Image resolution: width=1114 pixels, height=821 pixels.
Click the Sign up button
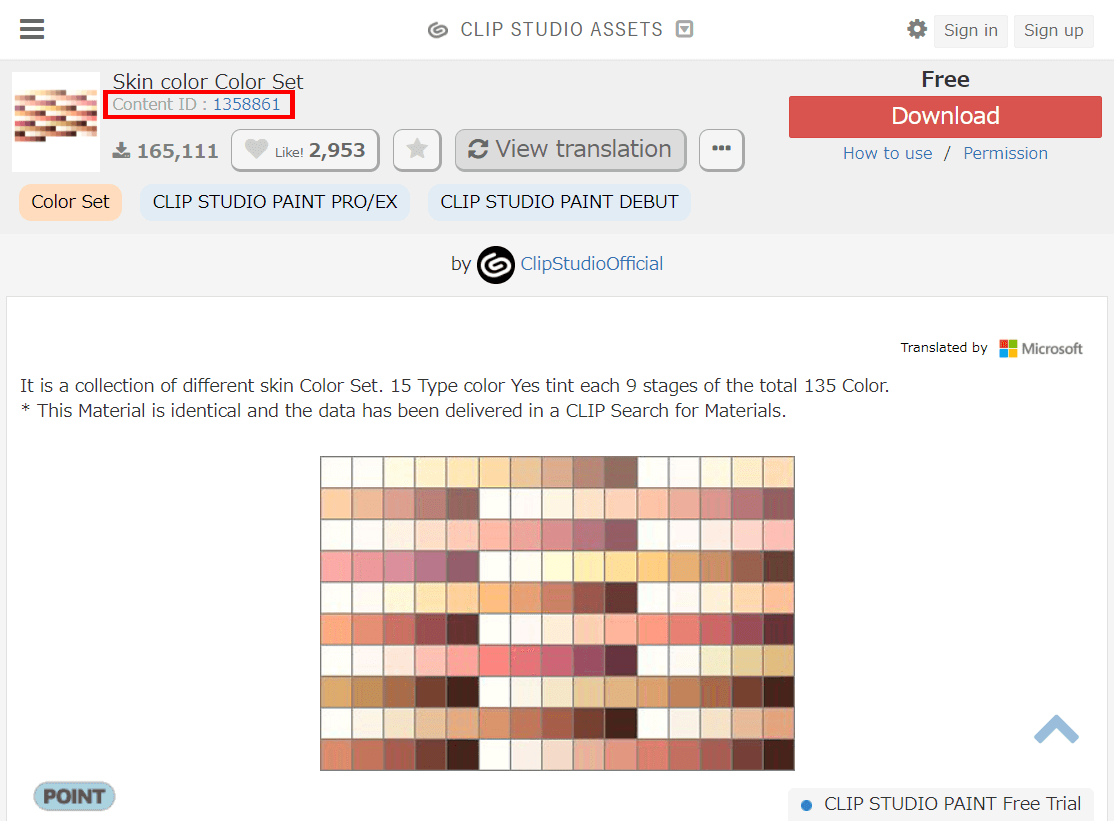click(1053, 31)
